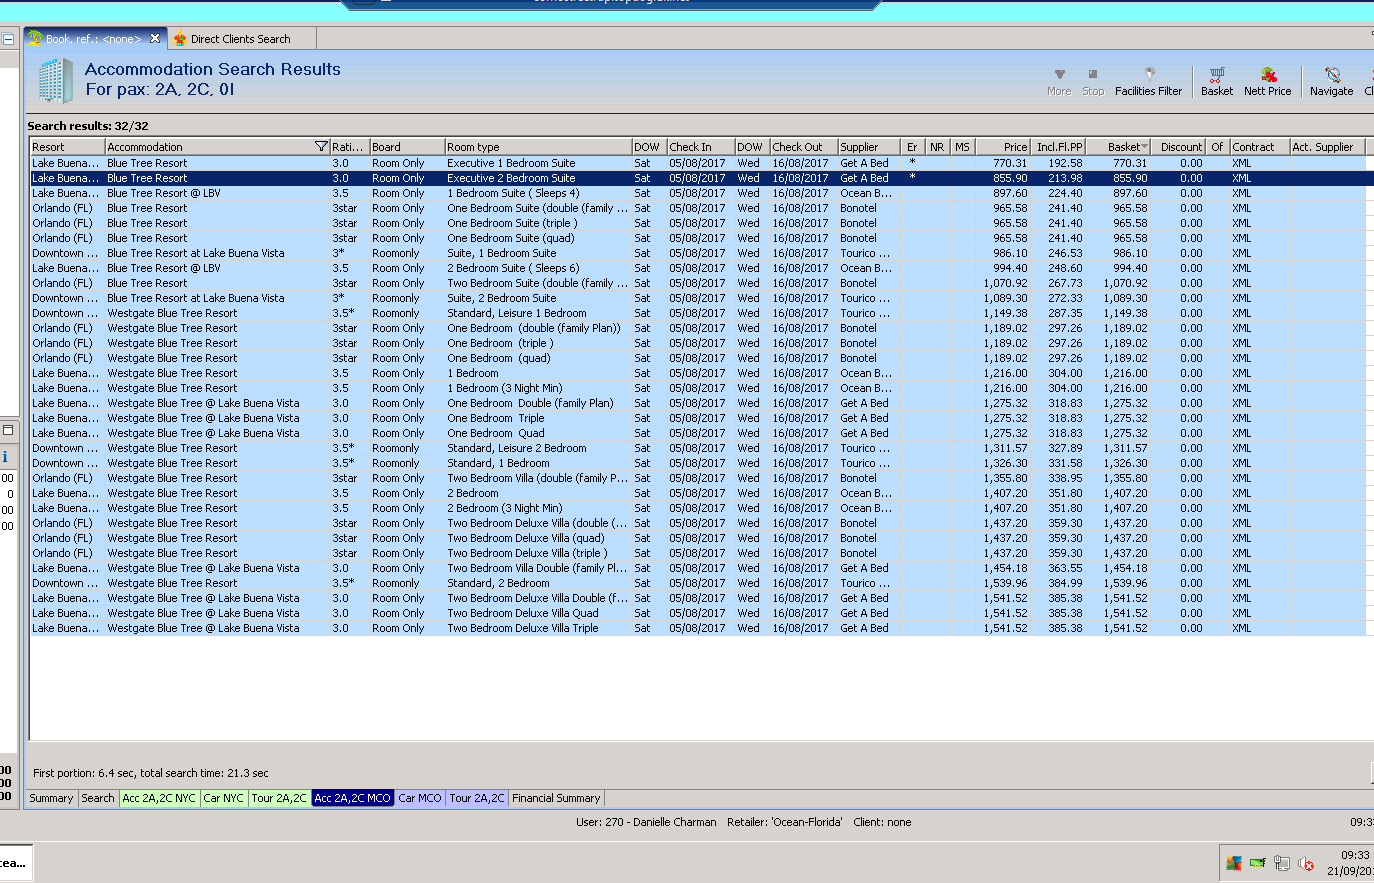The width and height of the screenshot is (1374, 883).
Task: Select the One Bedroom Suite (quad) row
Action: (697, 238)
